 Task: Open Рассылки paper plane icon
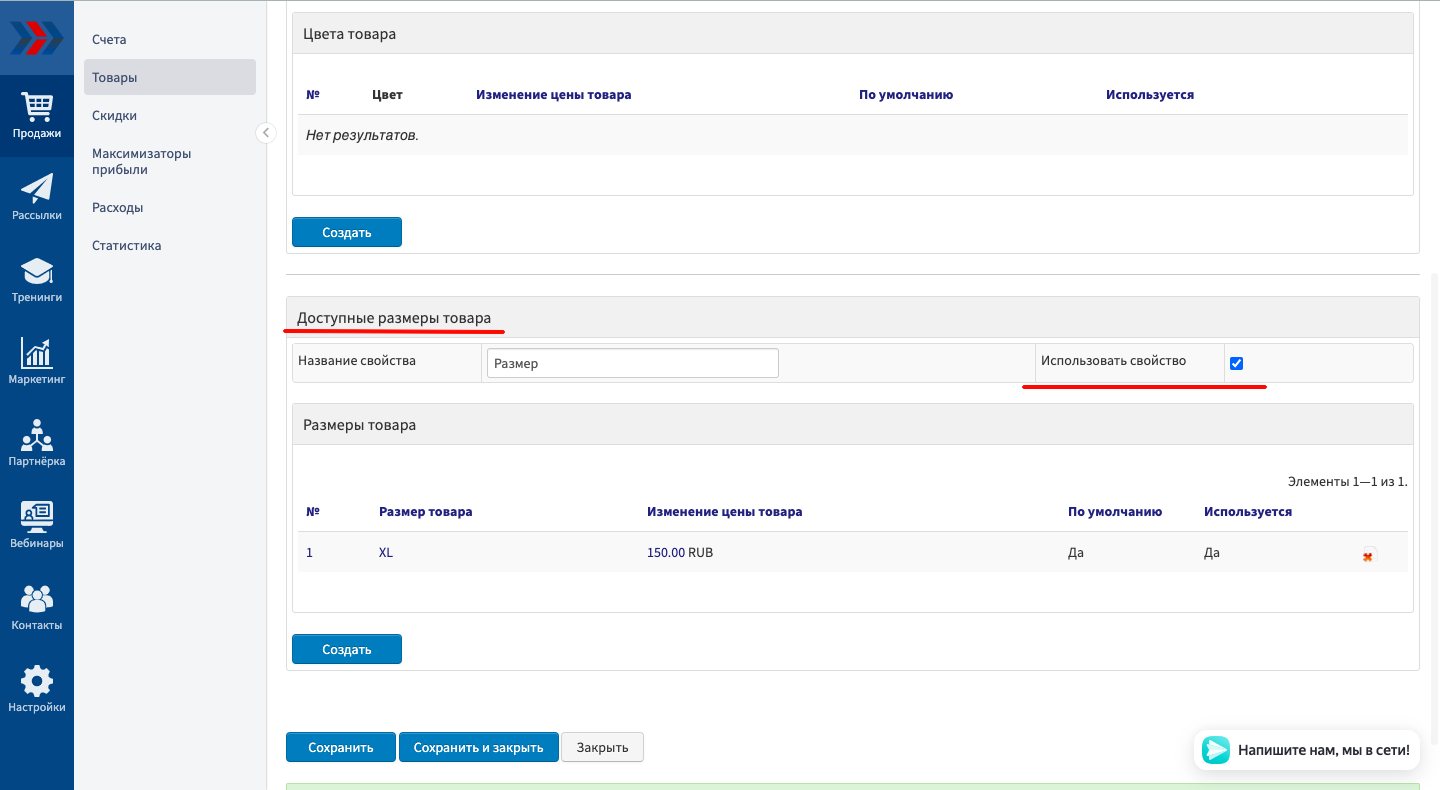[x=37, y=189]
